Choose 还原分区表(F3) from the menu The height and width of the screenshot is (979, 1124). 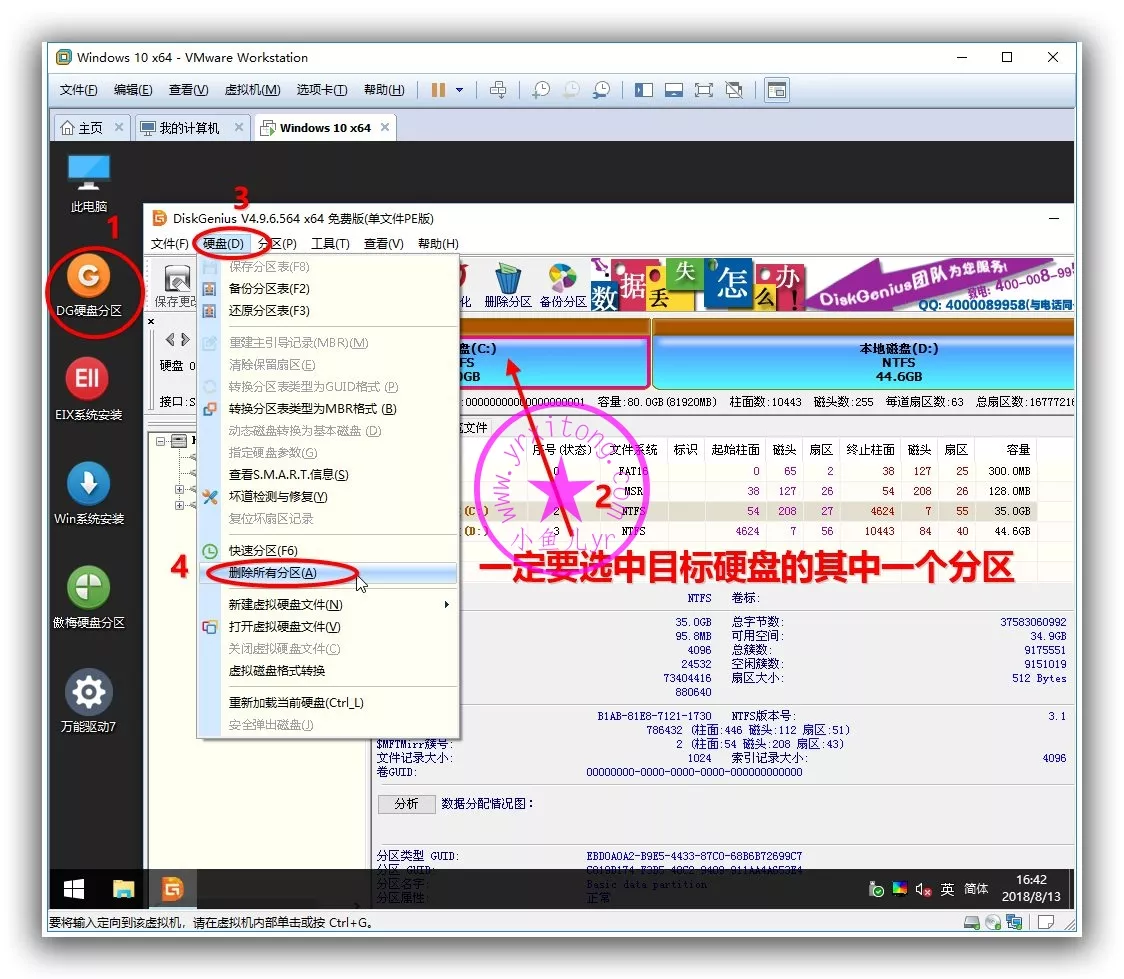(328, 310)
